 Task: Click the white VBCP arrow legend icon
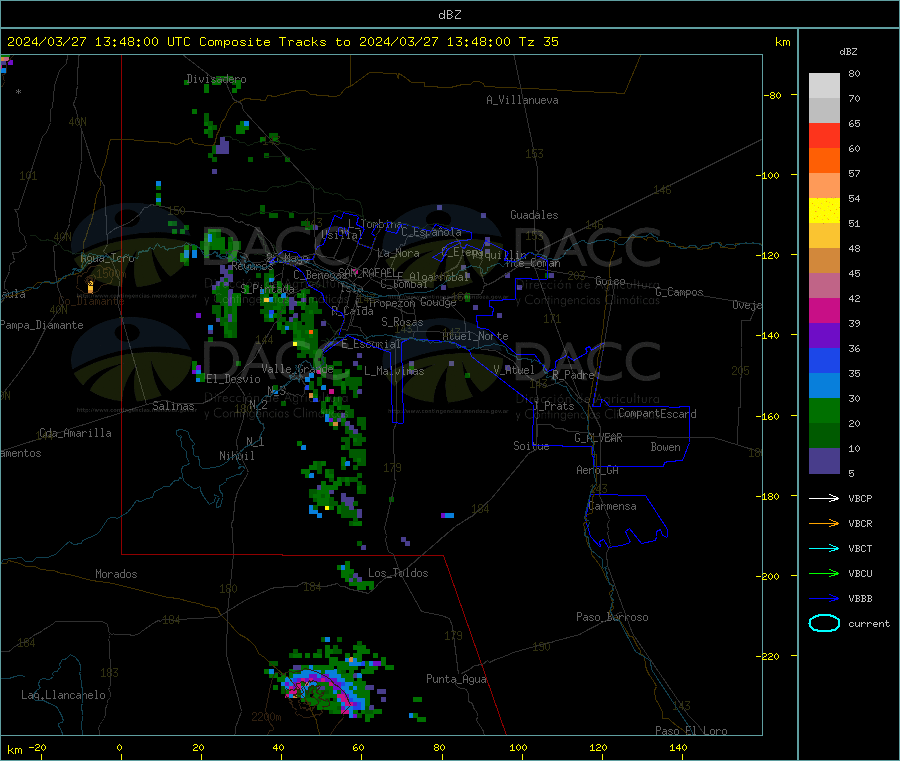pos(824,498)
